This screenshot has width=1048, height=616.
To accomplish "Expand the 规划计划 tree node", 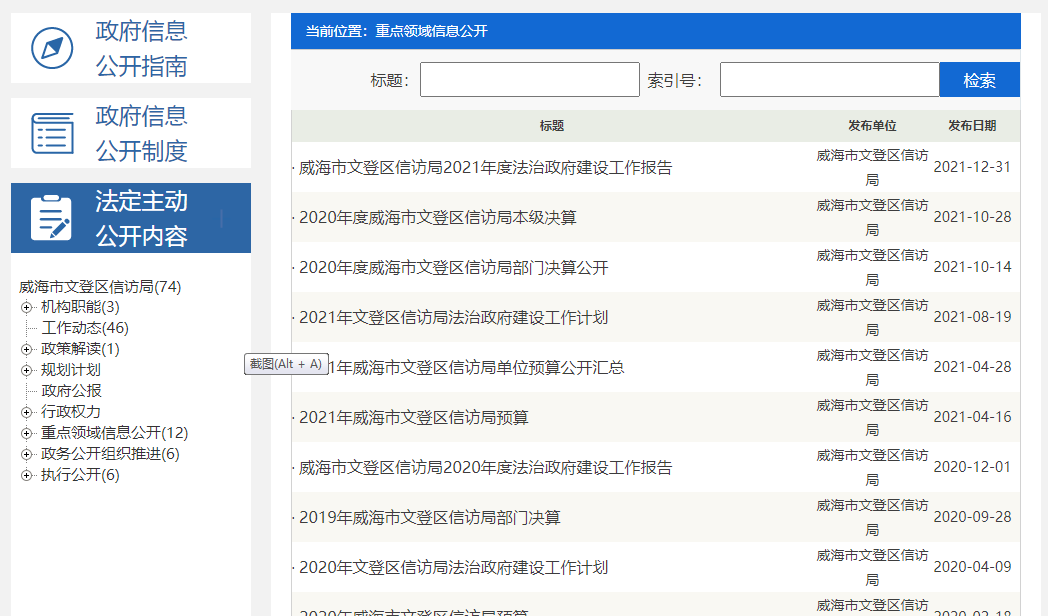I will click(27, 370).
